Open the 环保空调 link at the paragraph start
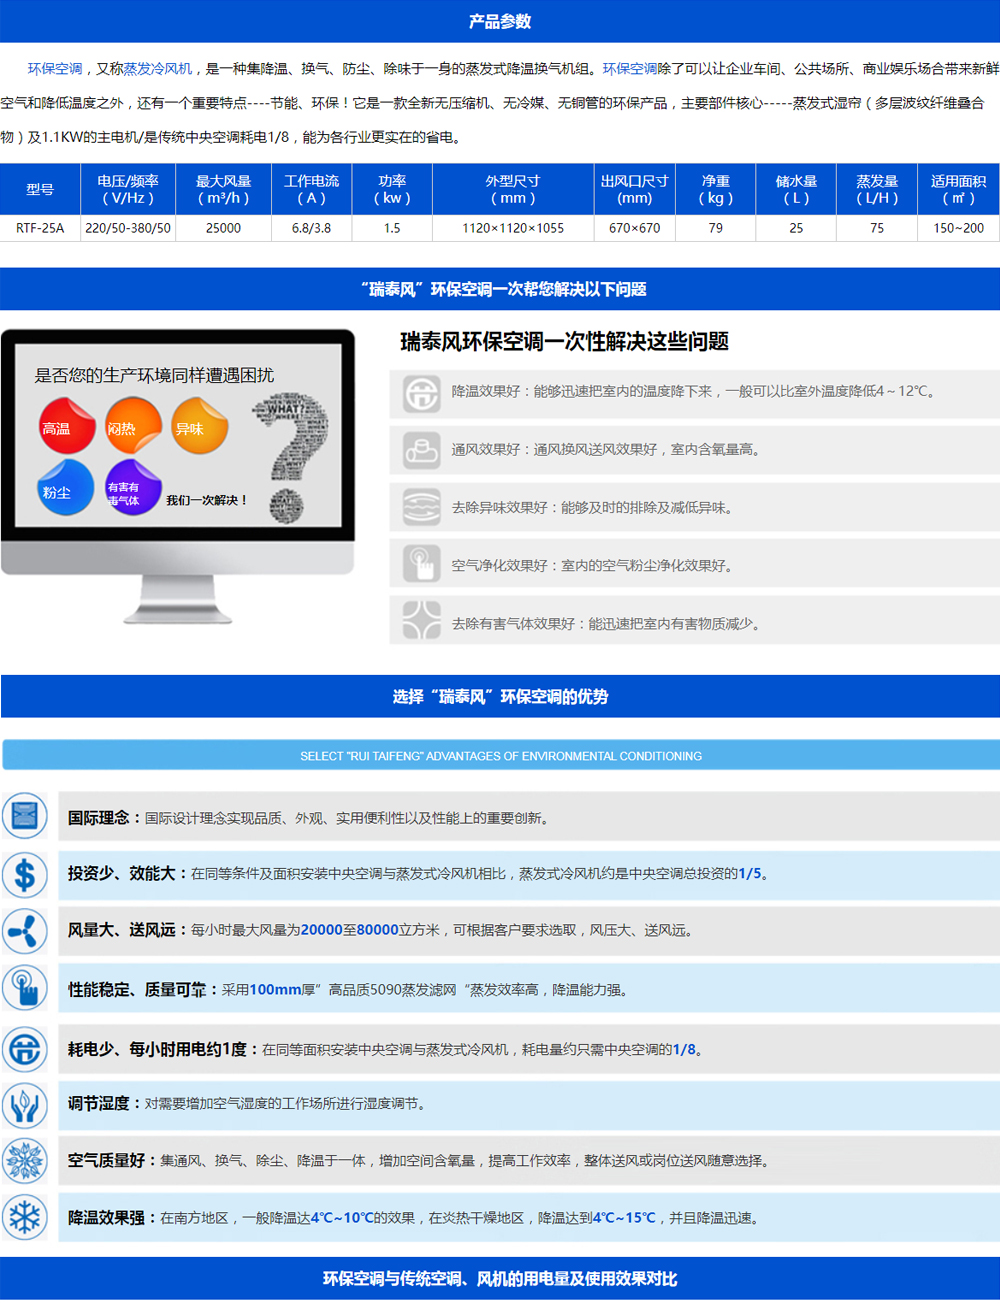Screen dimensions: 1000x1316 point(55,69)
